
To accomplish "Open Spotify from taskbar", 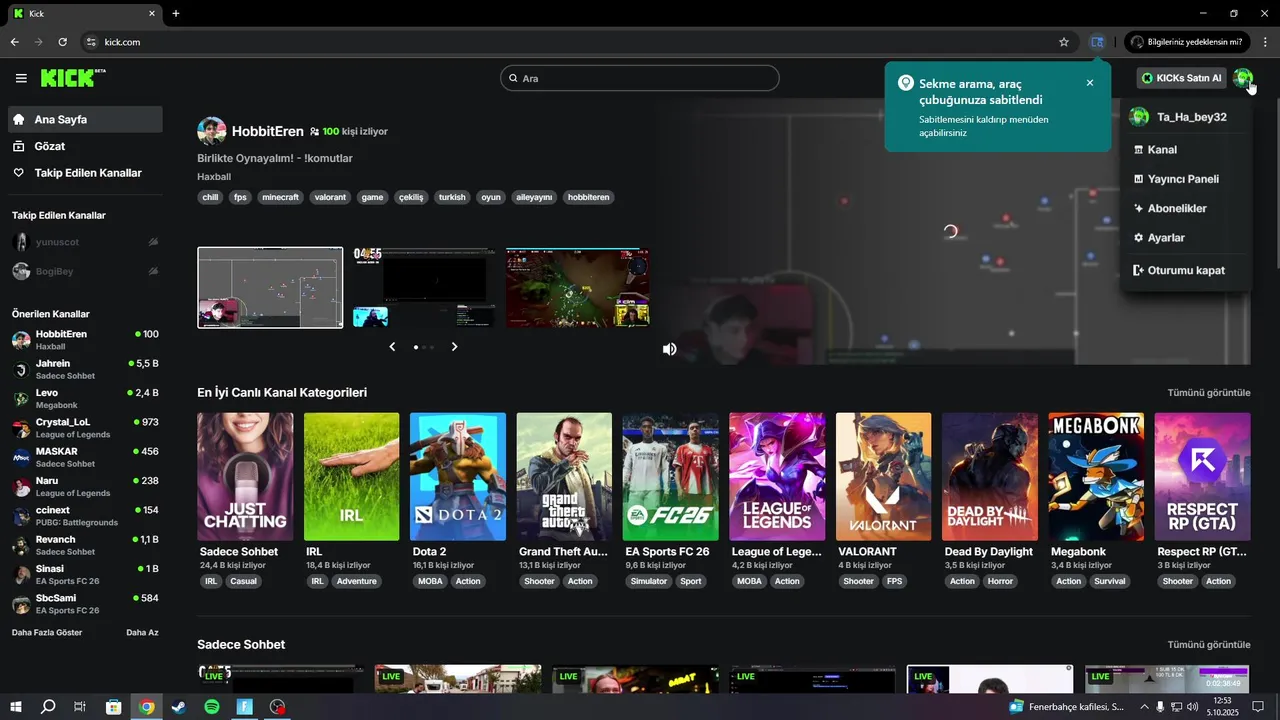I will tap(212, 706).
